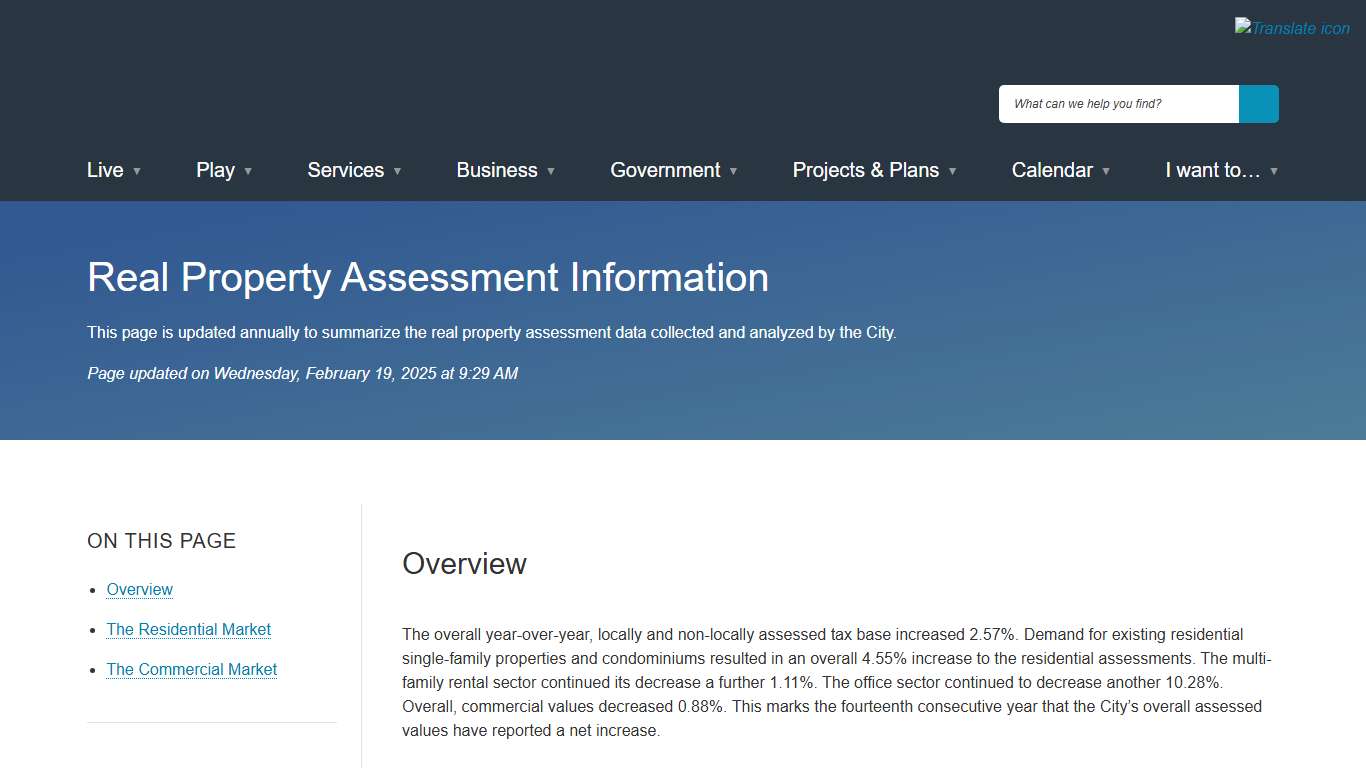Select the Calendar menu item

(x=1052, y=170)
